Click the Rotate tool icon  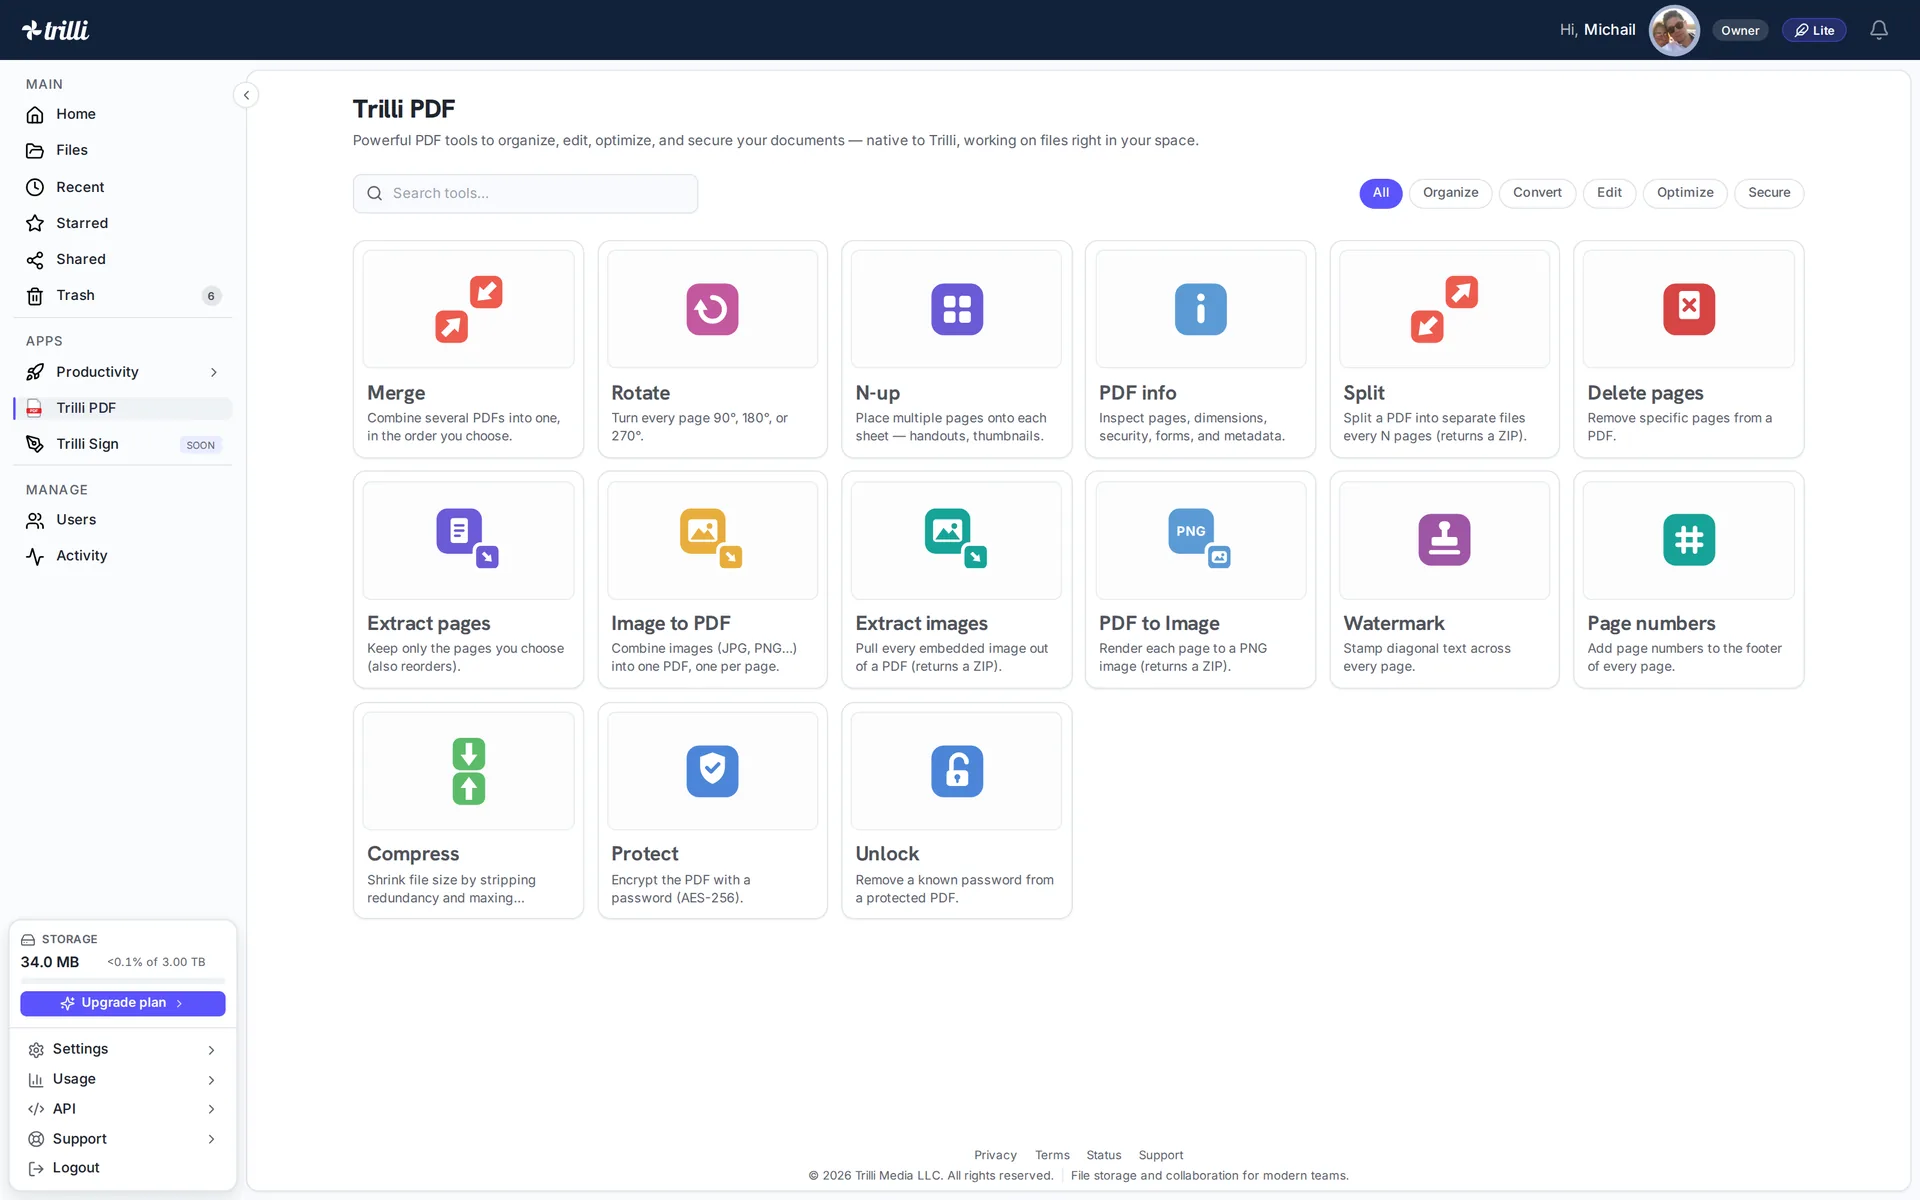click(x=712, y=309)
